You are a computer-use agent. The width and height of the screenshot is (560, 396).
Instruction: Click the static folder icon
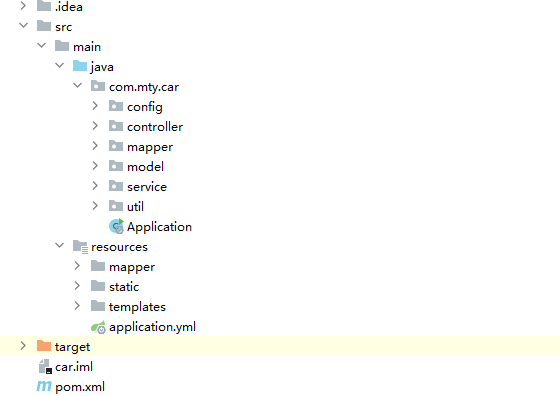98,286
